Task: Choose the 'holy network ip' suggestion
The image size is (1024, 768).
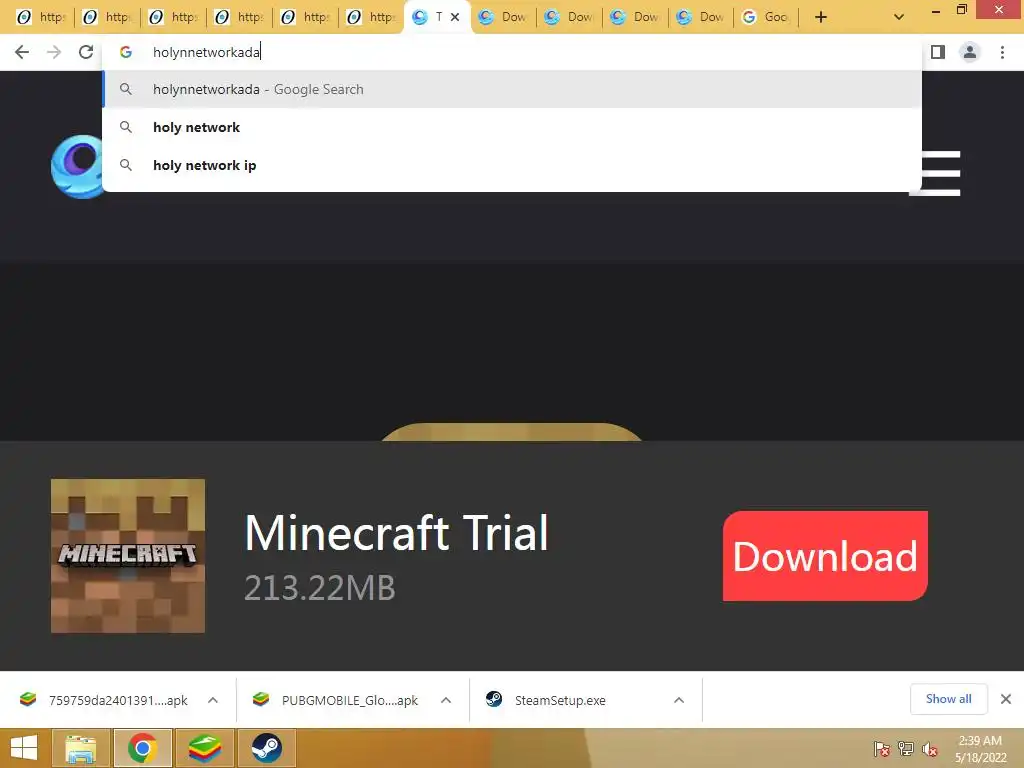Action: 512,165
